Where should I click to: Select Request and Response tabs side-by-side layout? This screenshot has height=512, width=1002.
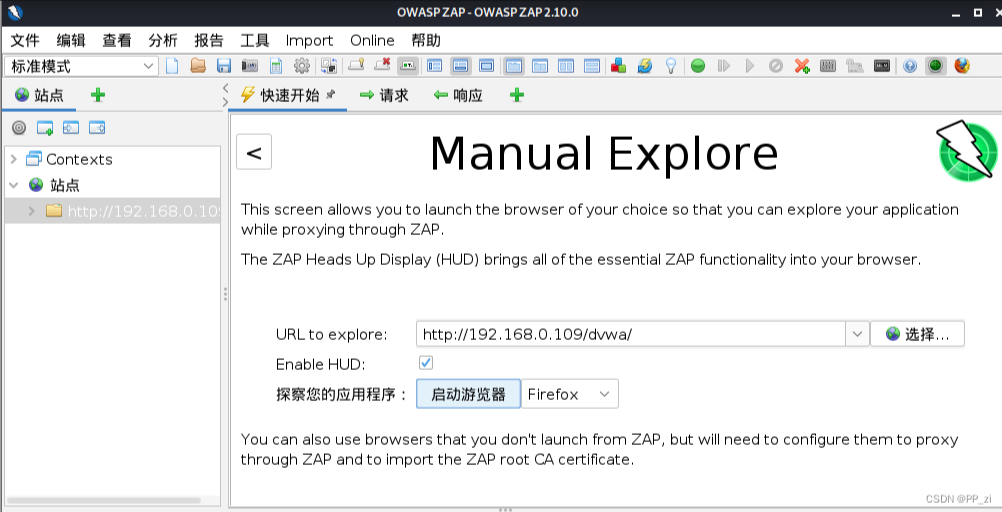point(514,66)
